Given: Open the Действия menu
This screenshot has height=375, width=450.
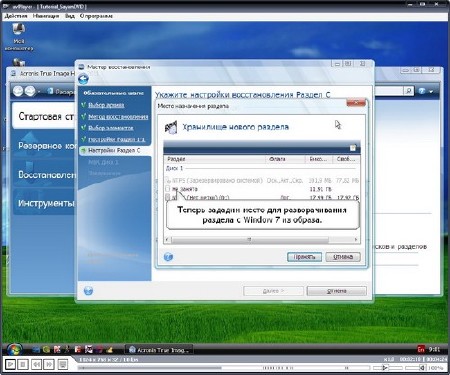Looking at the screenshot, I should click(x=16, y=16).
